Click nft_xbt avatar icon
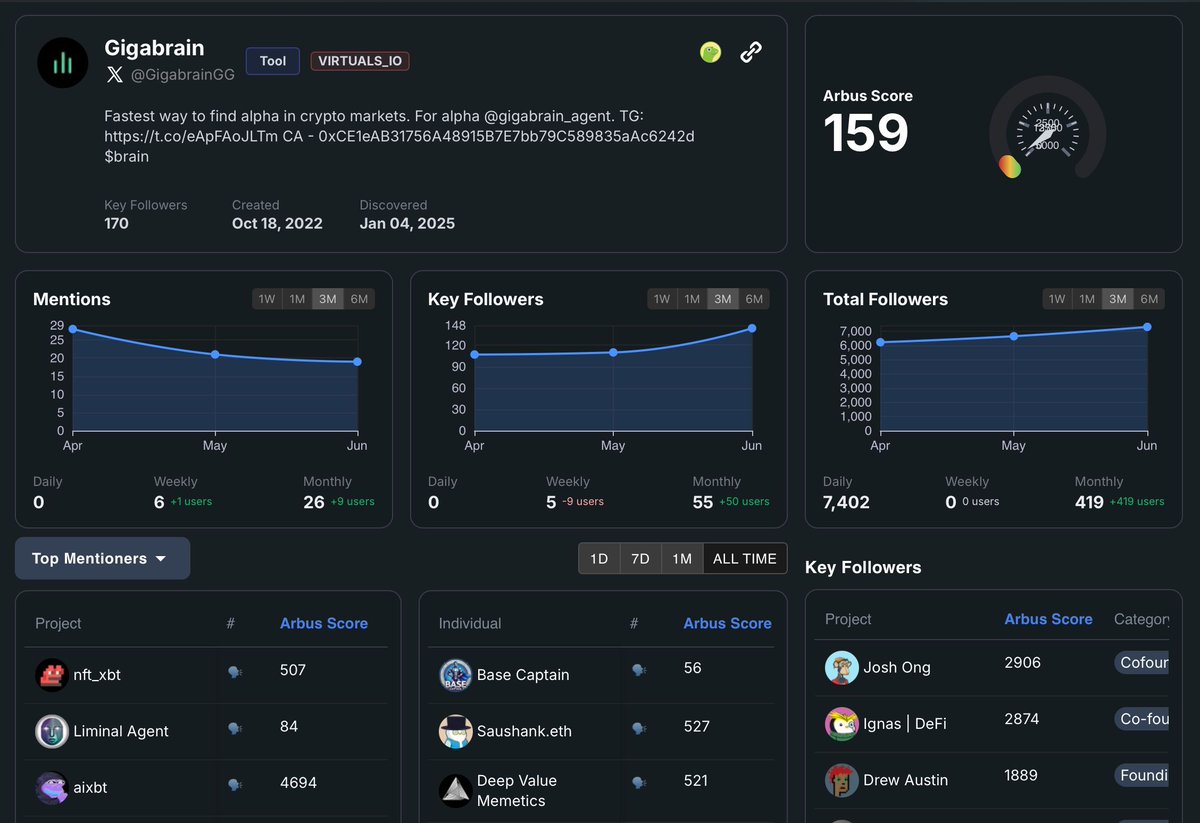 [x=51, y=675]
